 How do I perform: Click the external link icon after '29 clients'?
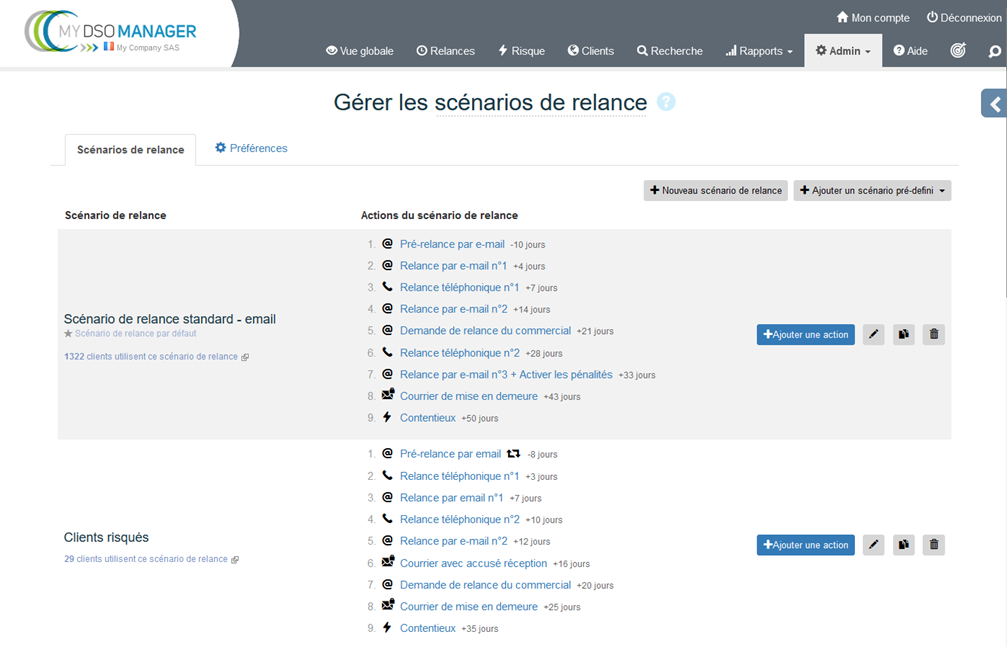tap(233, 559)
